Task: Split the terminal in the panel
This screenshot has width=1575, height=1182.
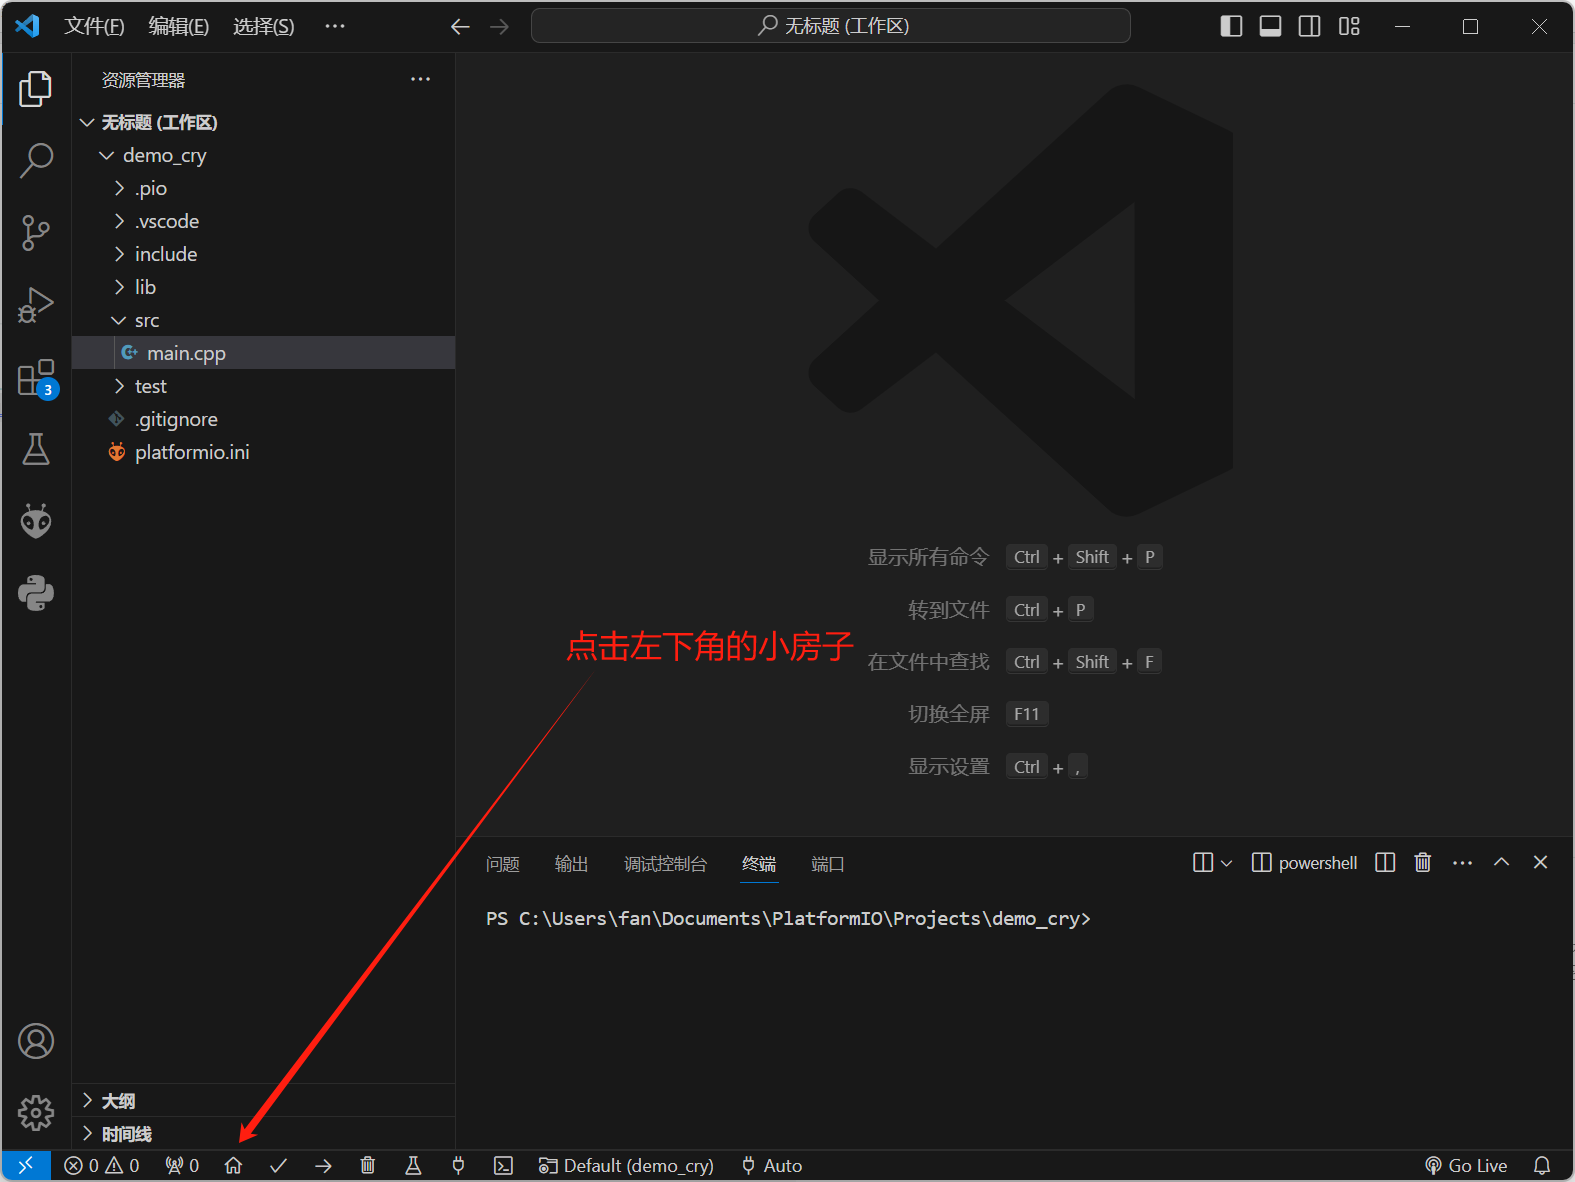Action: tap(1385, 862)
